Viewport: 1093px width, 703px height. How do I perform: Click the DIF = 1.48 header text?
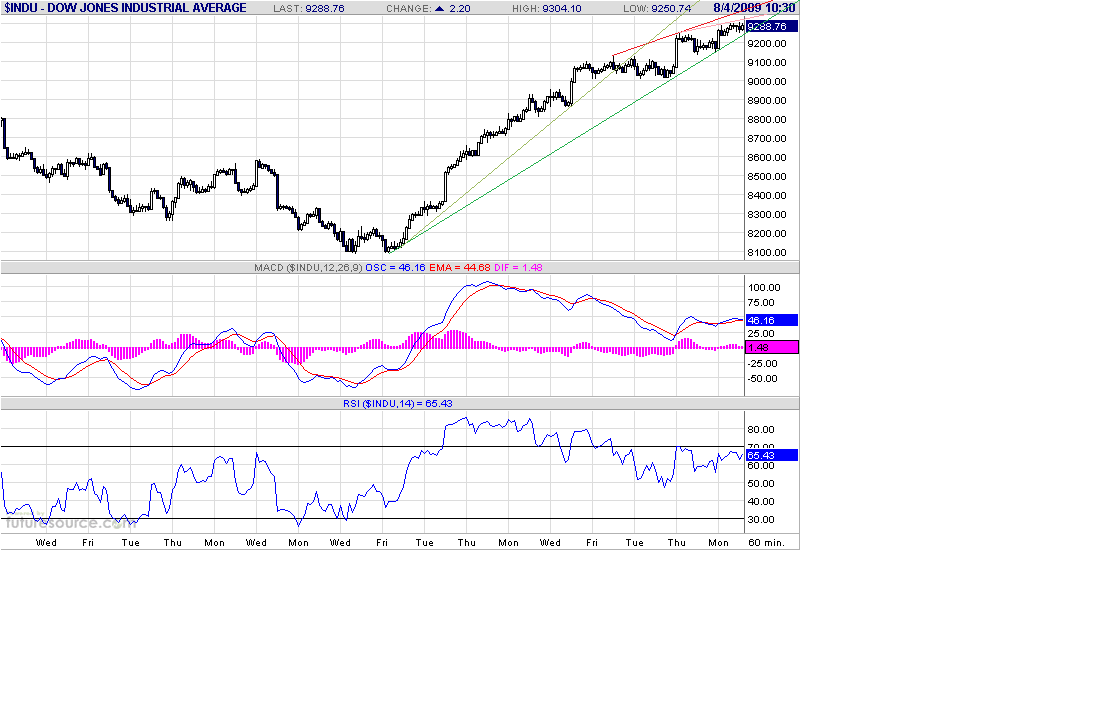(x=518, y=268)
